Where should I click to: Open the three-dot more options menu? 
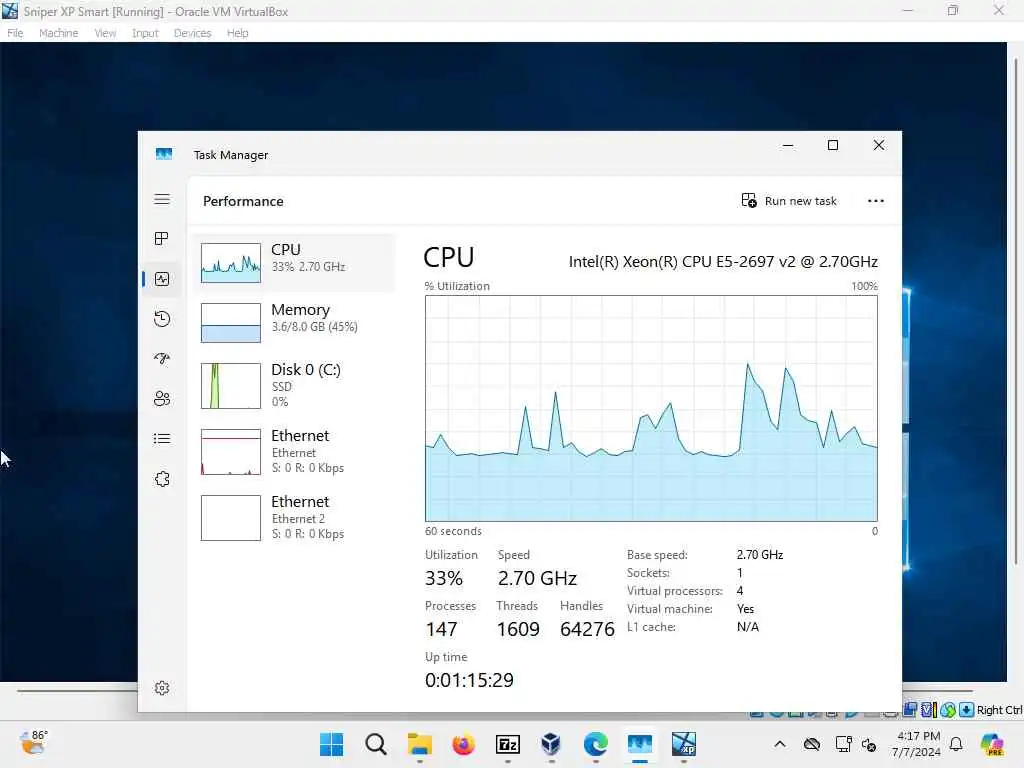pos(876,200)
